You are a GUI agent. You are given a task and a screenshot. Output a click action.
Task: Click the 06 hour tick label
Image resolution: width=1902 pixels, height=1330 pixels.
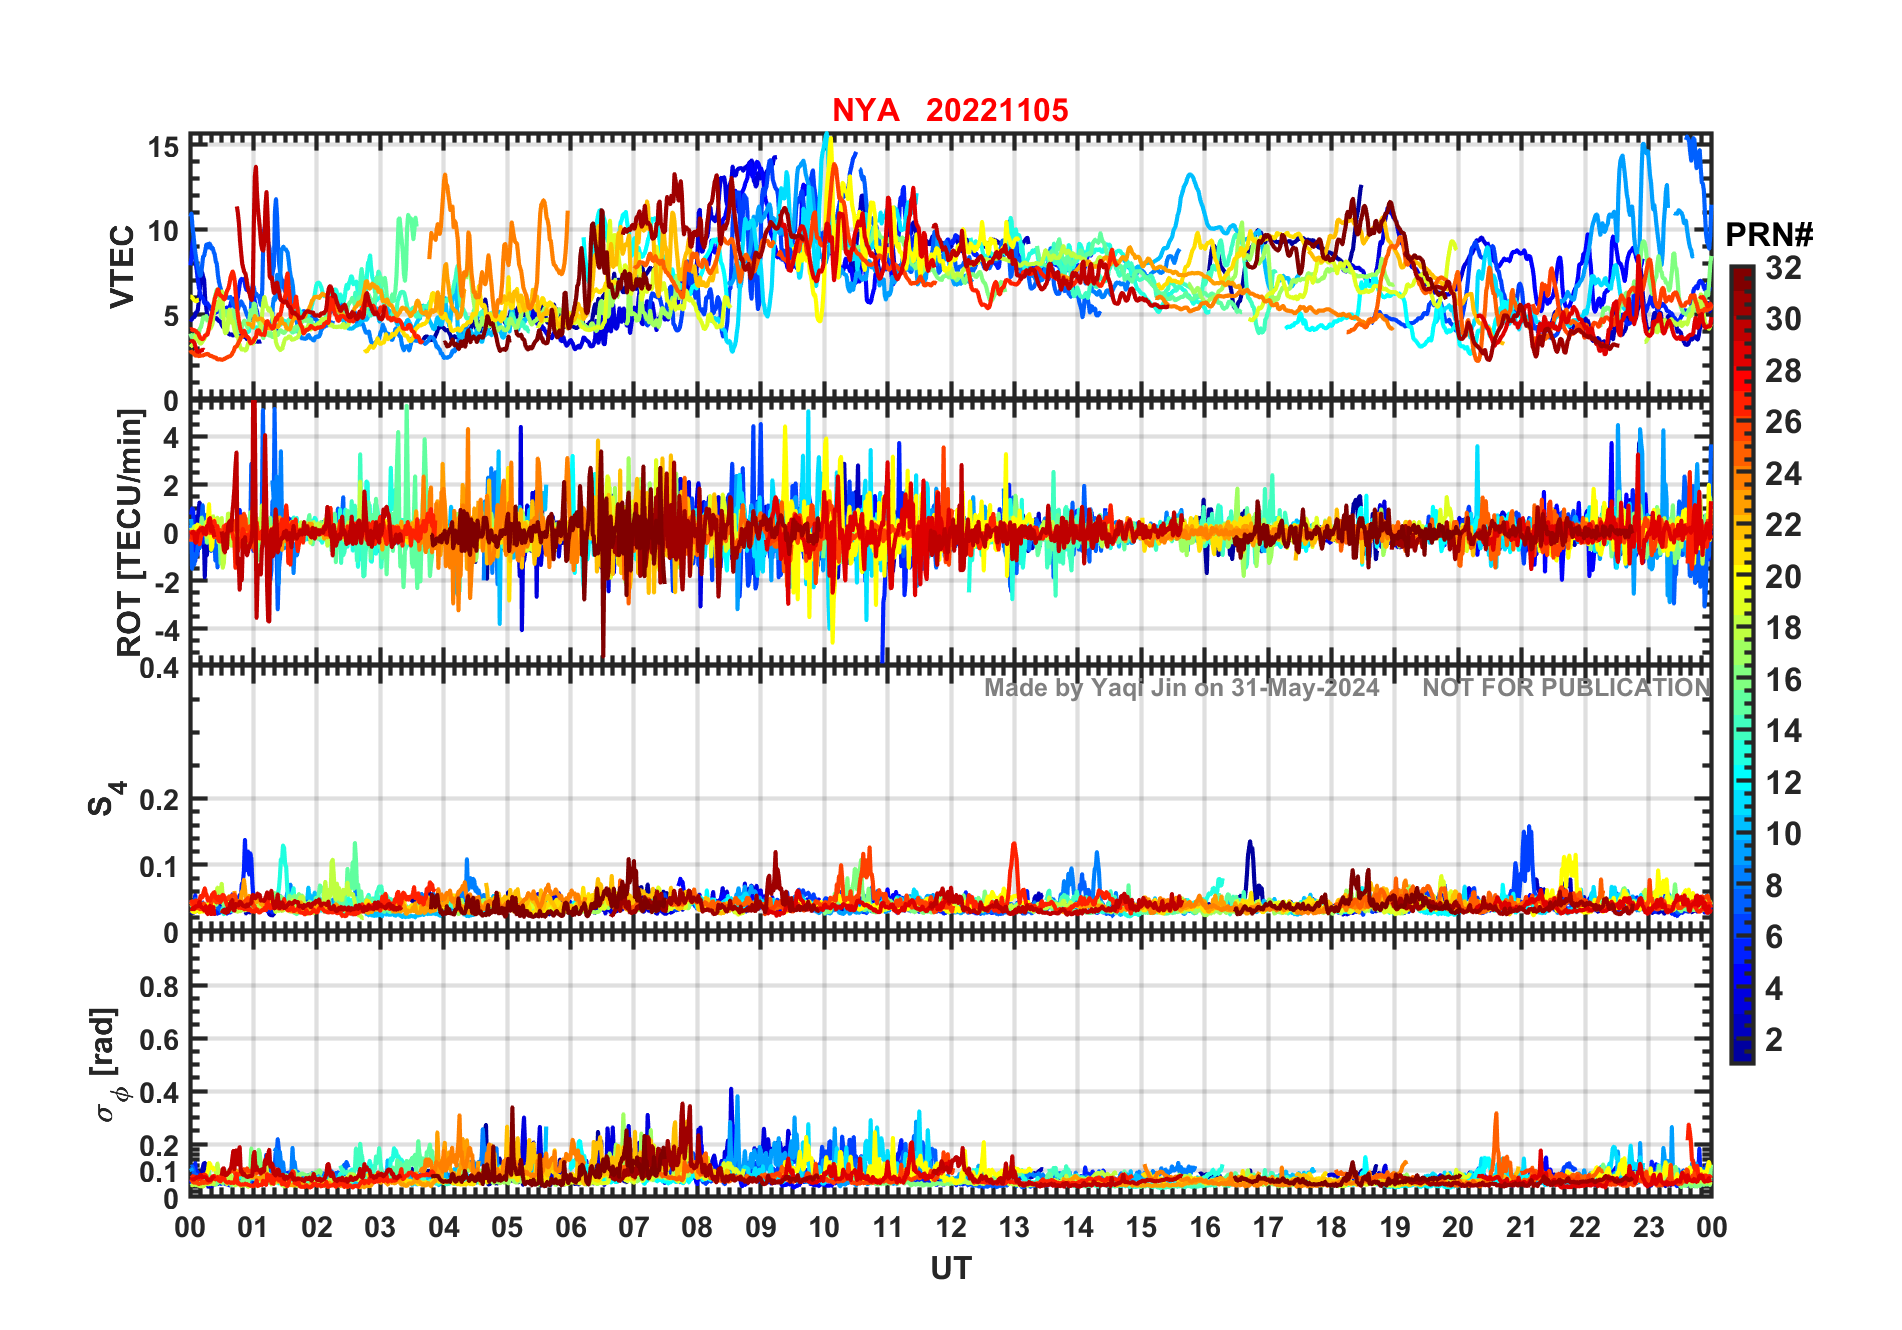click(x=571, y=1227)
